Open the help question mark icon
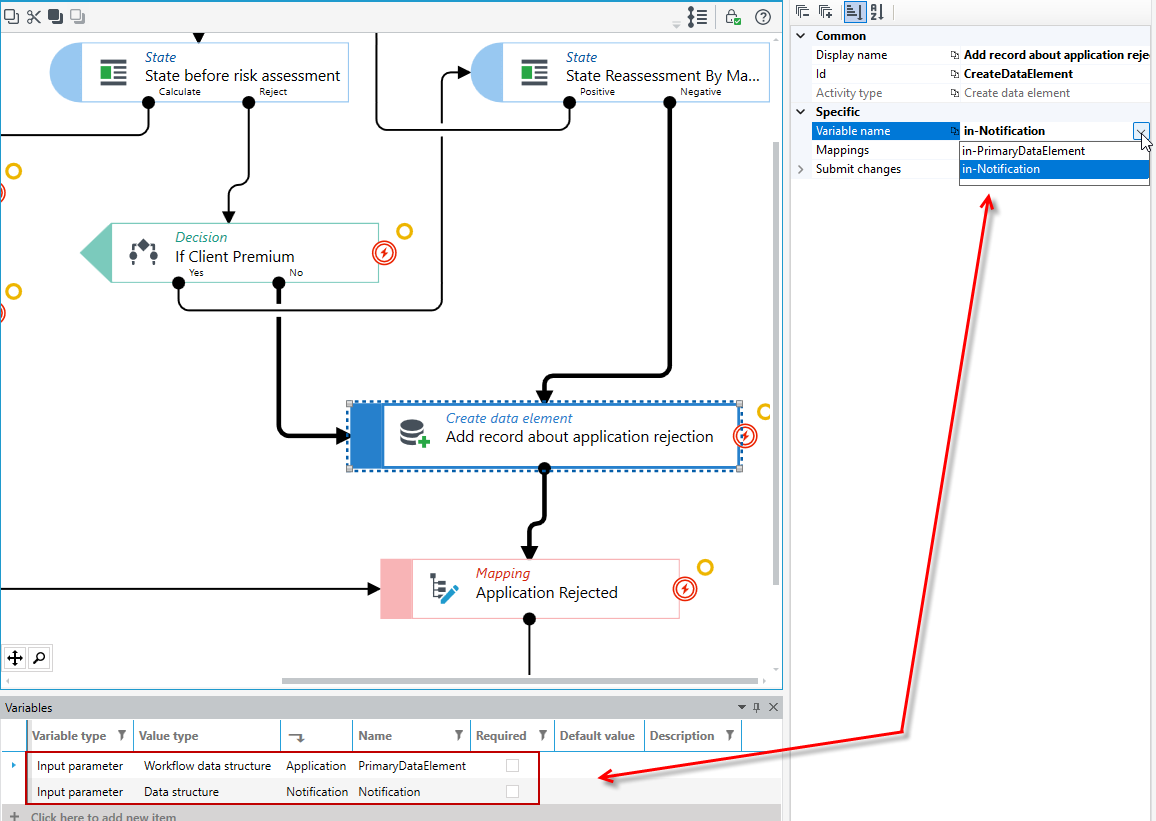Image resolution: width=1156 pixels, height=821 pixels. 763,17
